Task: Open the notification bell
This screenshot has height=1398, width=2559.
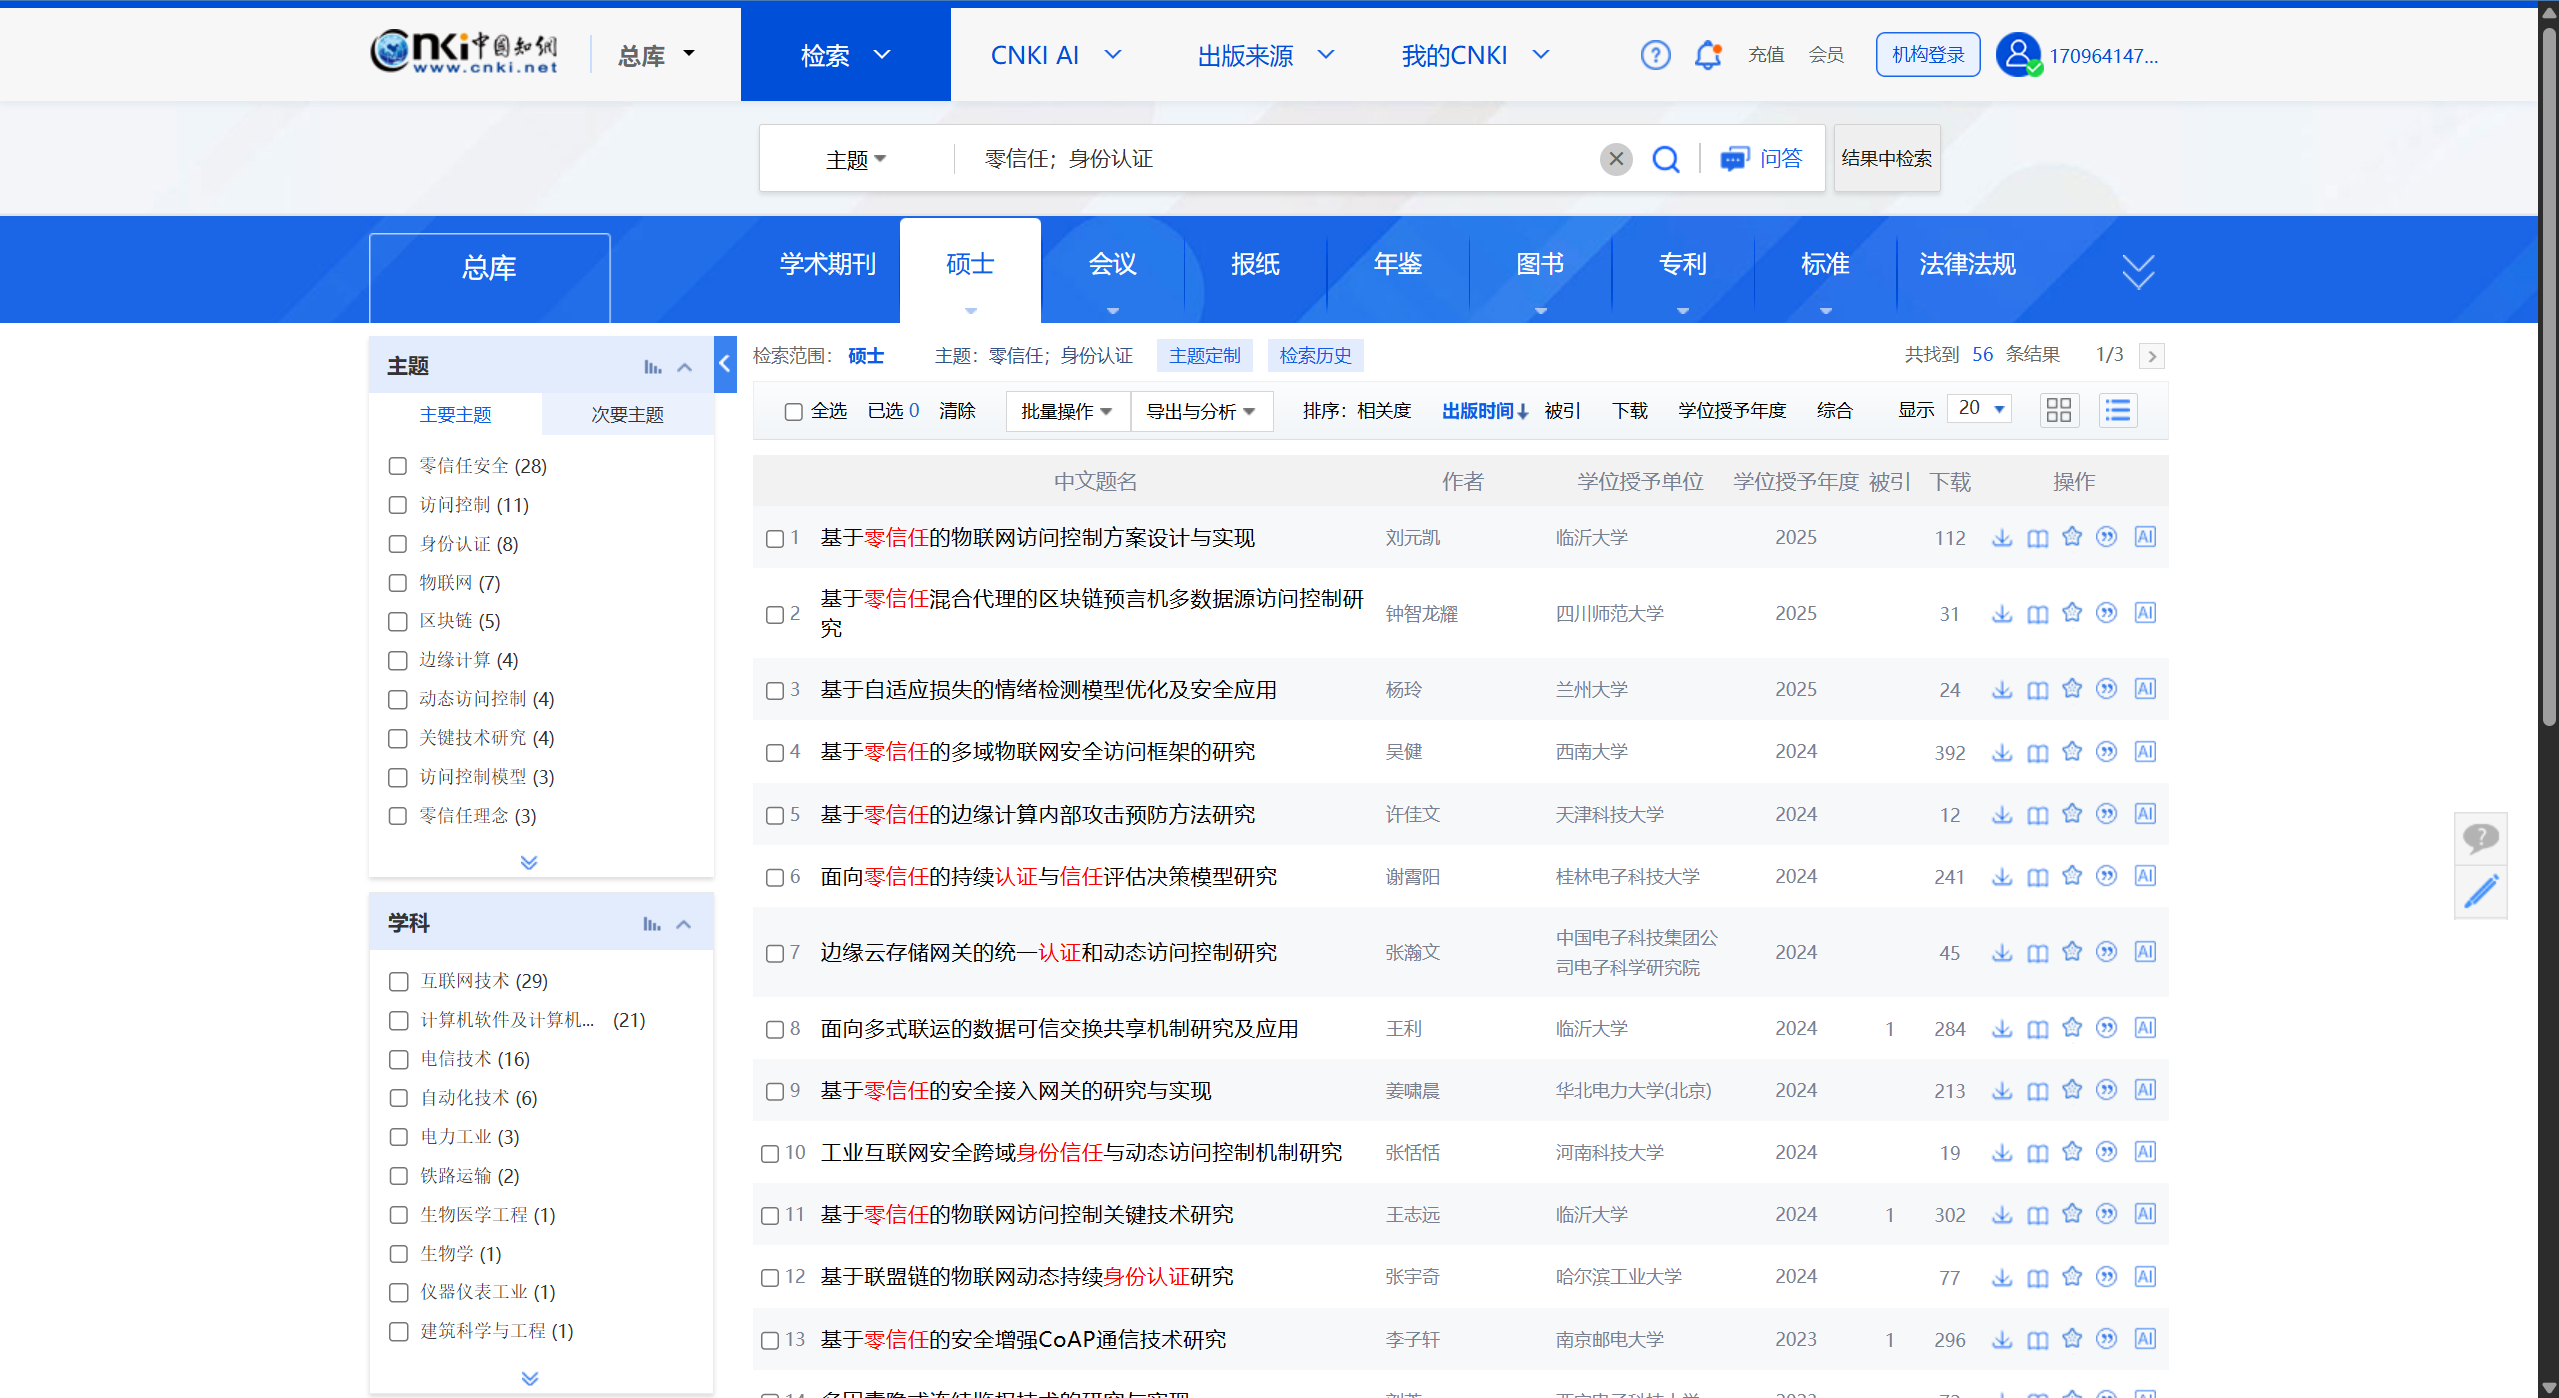Action: pyautogui.click(x=1708, y=55)
